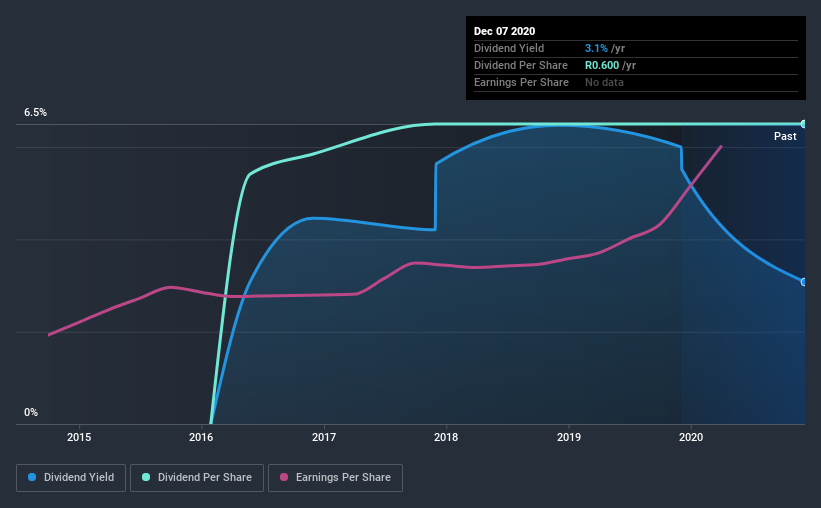Click the 2015 label on the x-axis
This screenshot has width=821, height=508.
click(79, 437)
